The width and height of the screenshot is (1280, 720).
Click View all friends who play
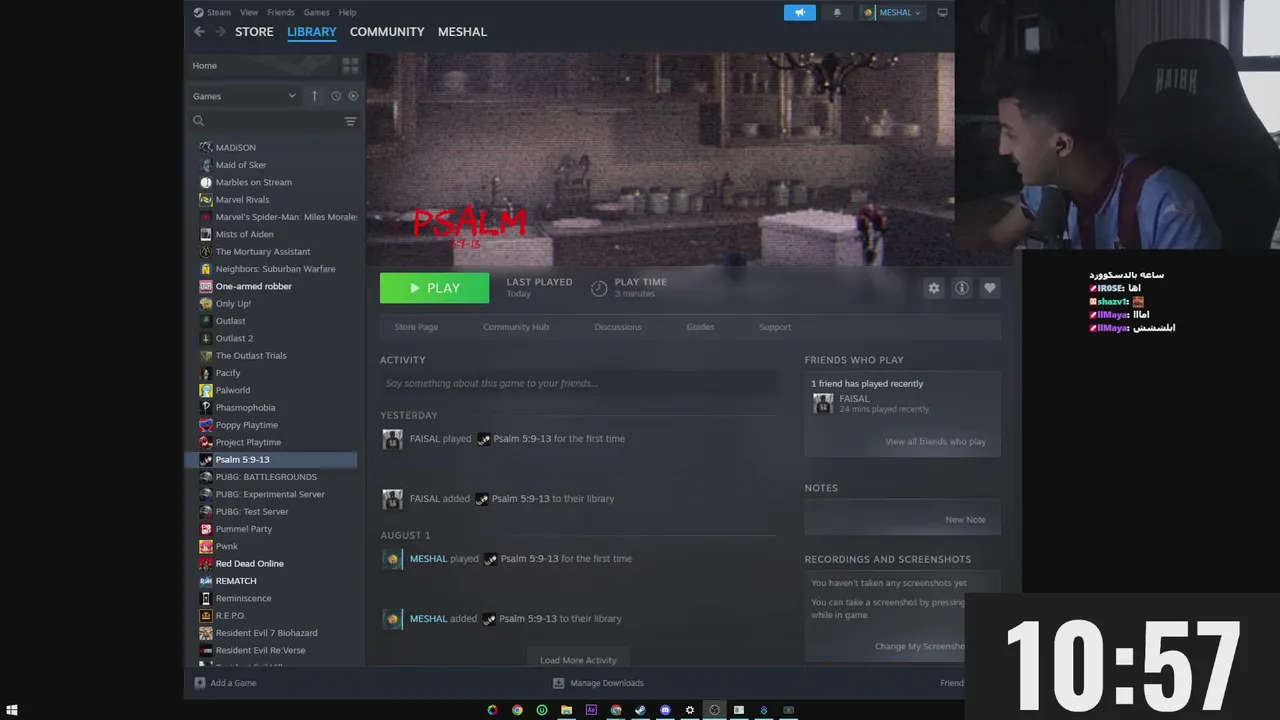coord(935,442)
